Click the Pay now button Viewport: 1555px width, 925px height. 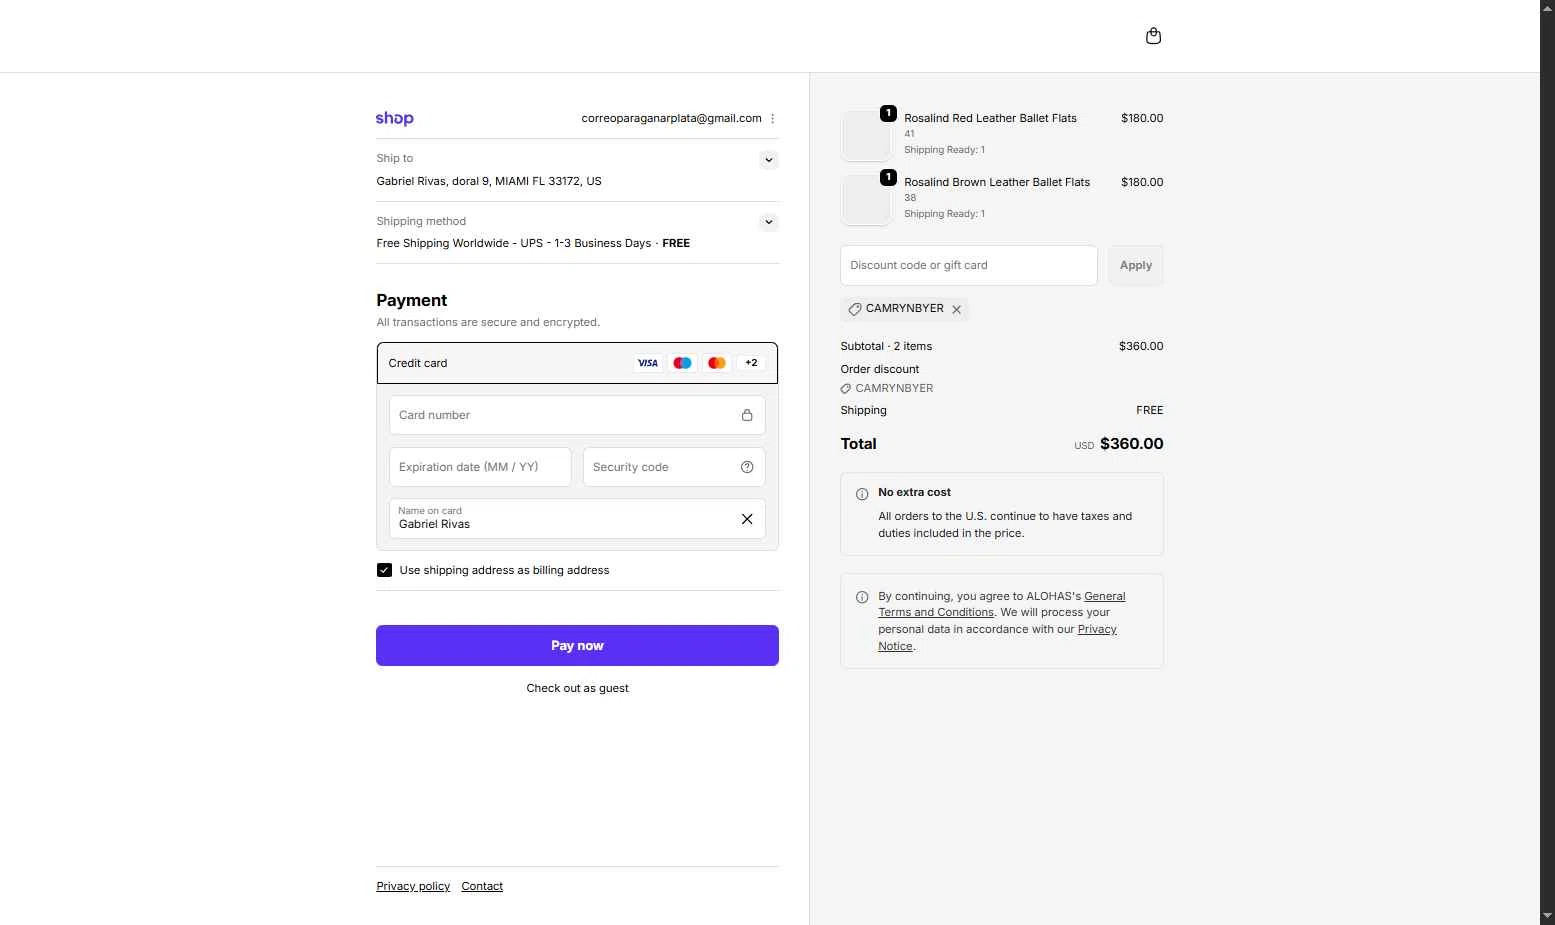click(577, 645)
